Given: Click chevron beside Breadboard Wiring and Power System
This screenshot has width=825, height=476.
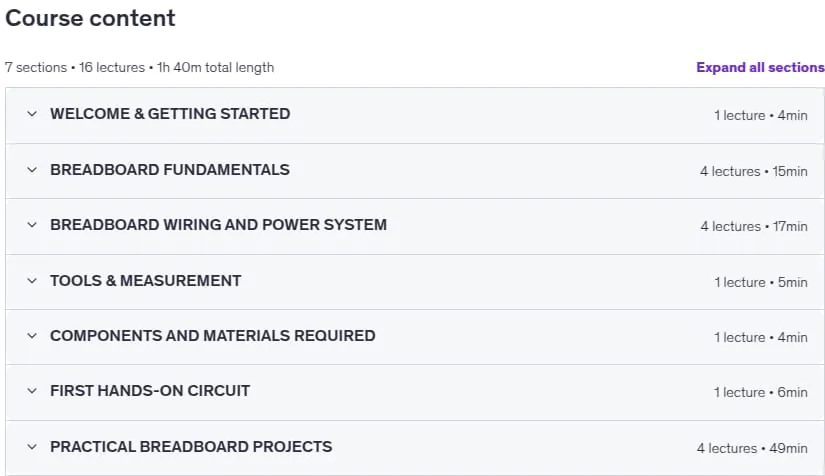Looking at the screenshot, I should coord(32,225).
